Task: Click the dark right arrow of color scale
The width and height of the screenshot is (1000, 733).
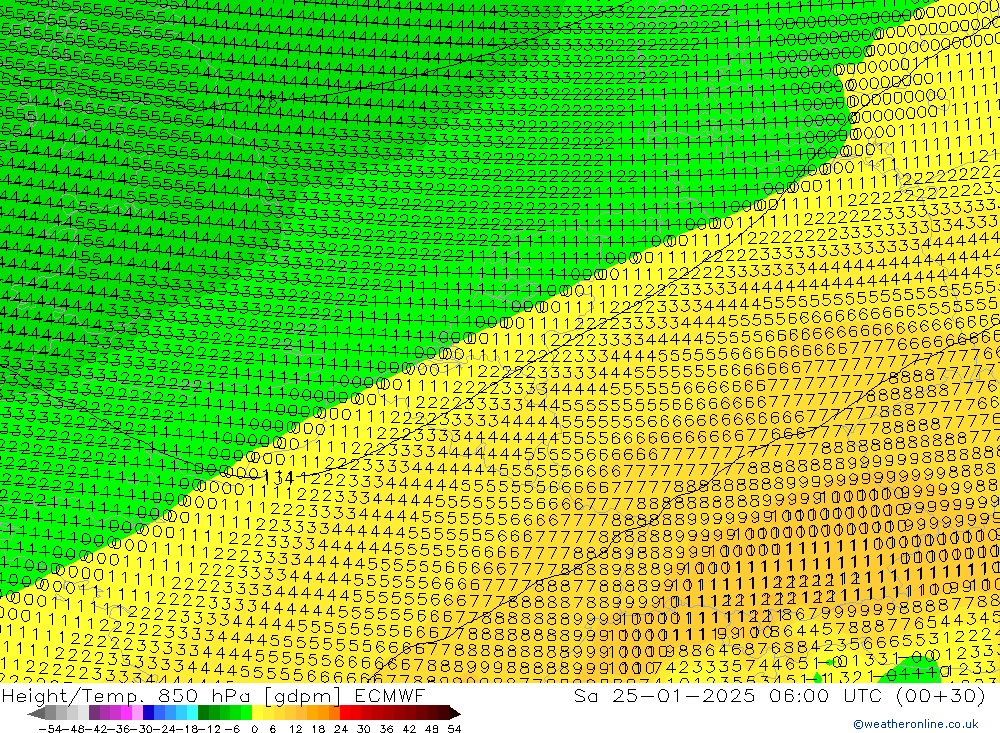Action: 455,714
